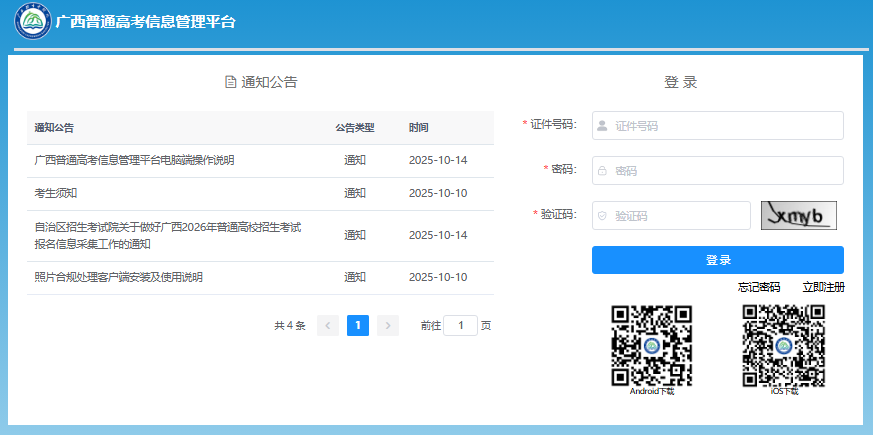Open the 忘记密码 link
This screenshot has width=873, height=435.
[x=759, y=288]
